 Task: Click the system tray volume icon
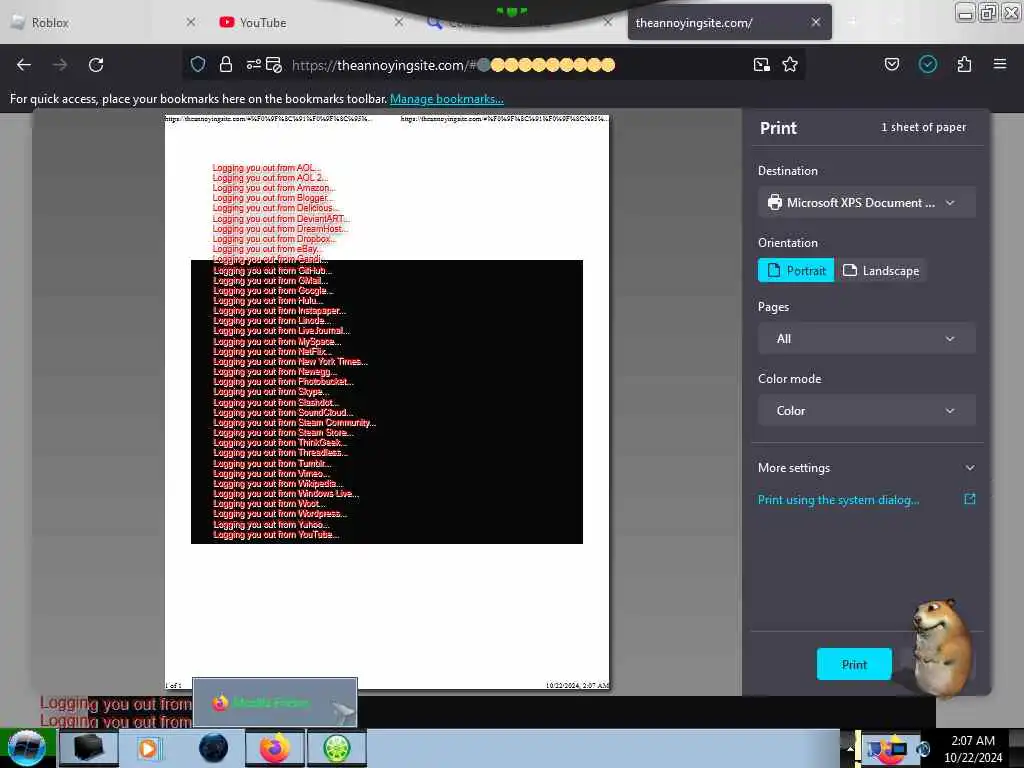(x=923, y=749)
